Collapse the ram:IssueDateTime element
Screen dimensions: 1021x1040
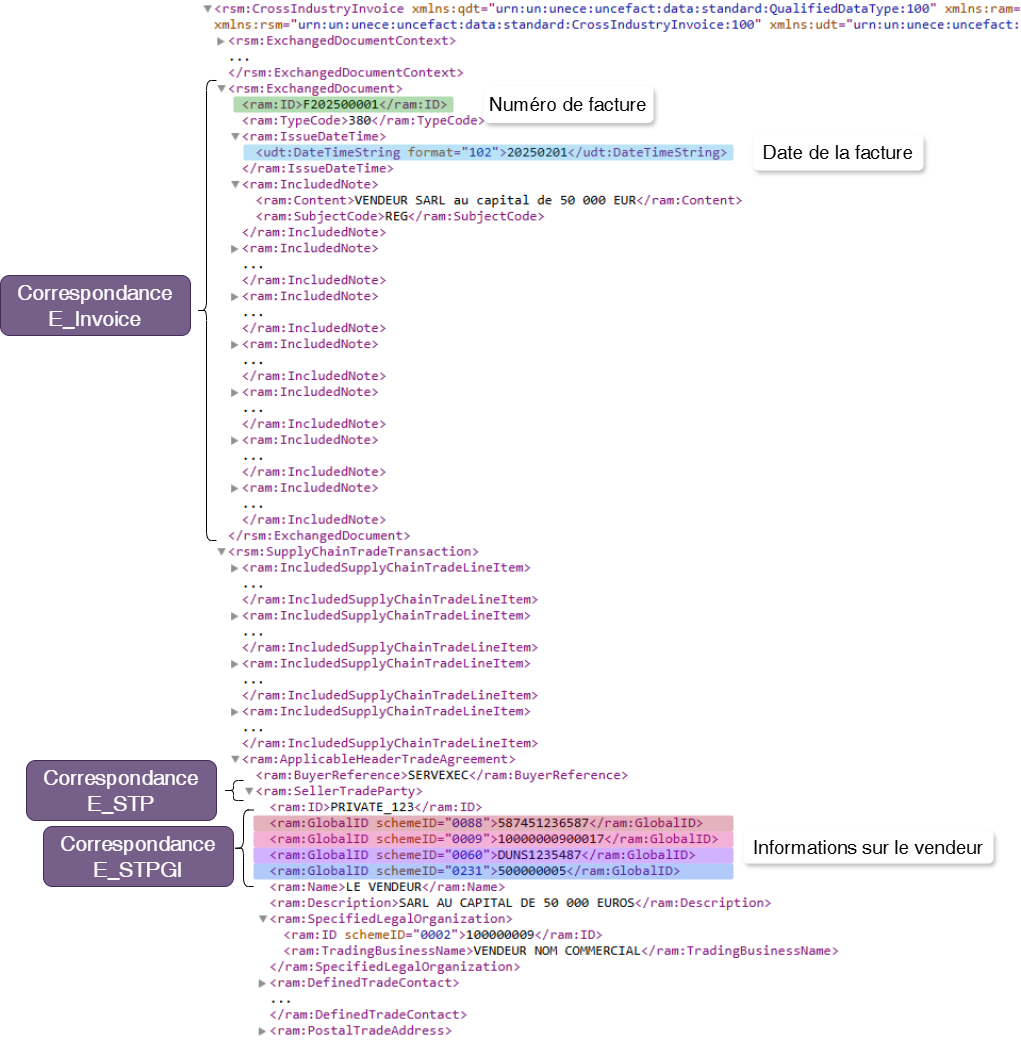click(x=235, y=137)
